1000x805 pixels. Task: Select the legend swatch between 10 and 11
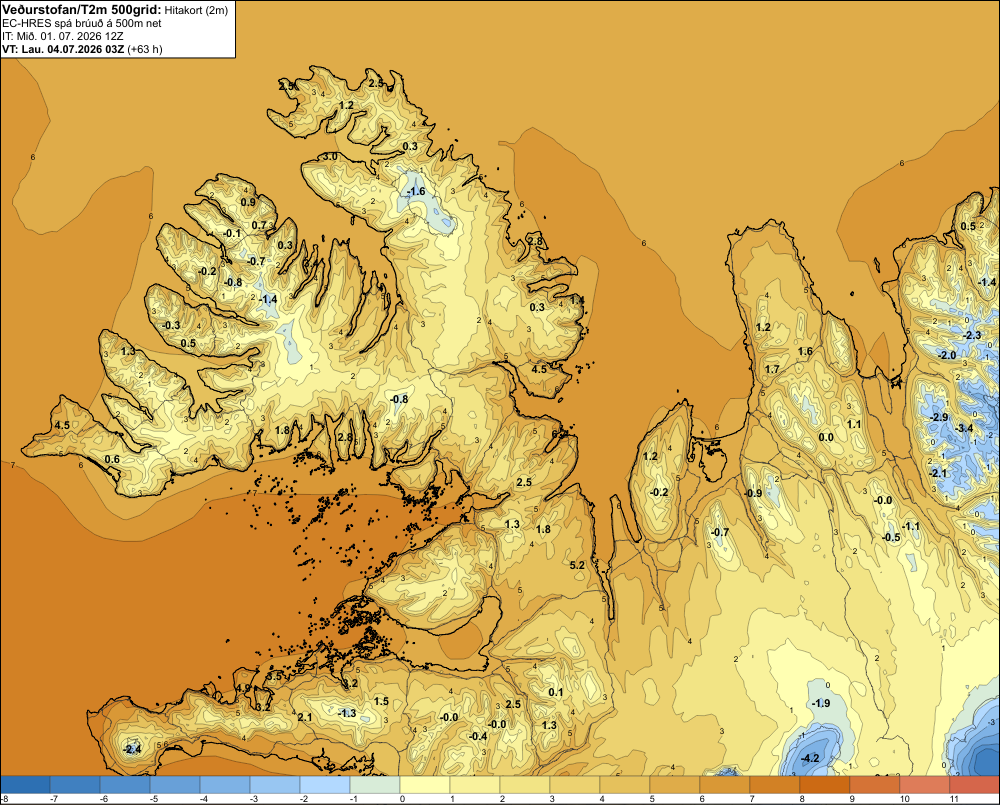coord(925,785)
